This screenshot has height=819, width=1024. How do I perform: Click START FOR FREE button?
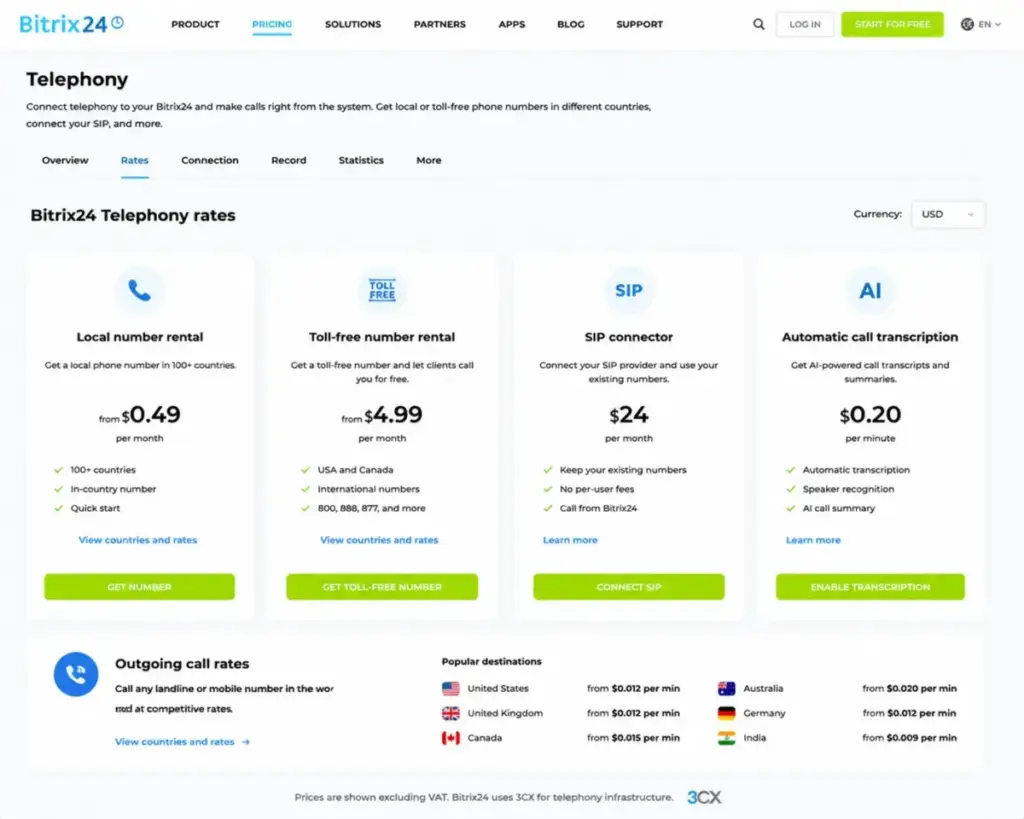tap(892, 24)
